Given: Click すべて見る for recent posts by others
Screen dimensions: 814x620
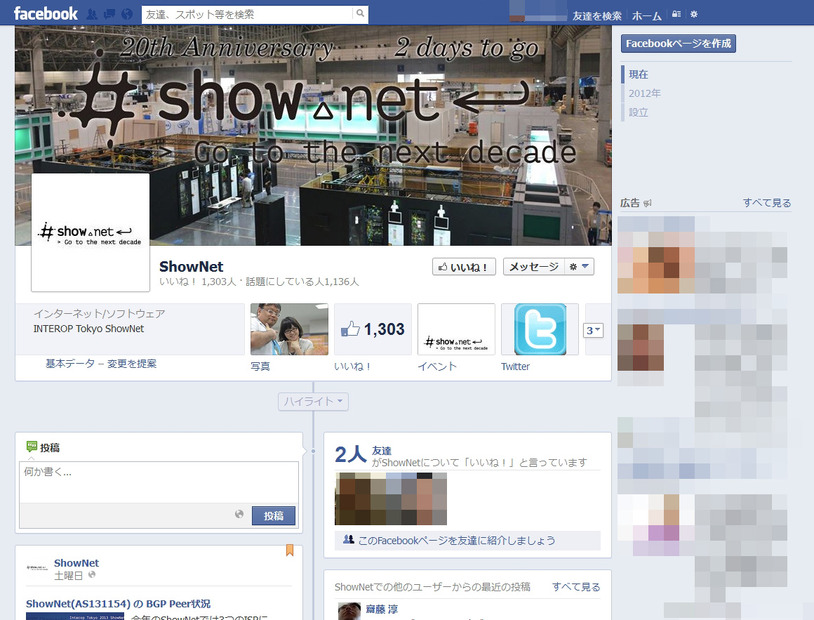Looking at the screenshot, I should 576,587.
